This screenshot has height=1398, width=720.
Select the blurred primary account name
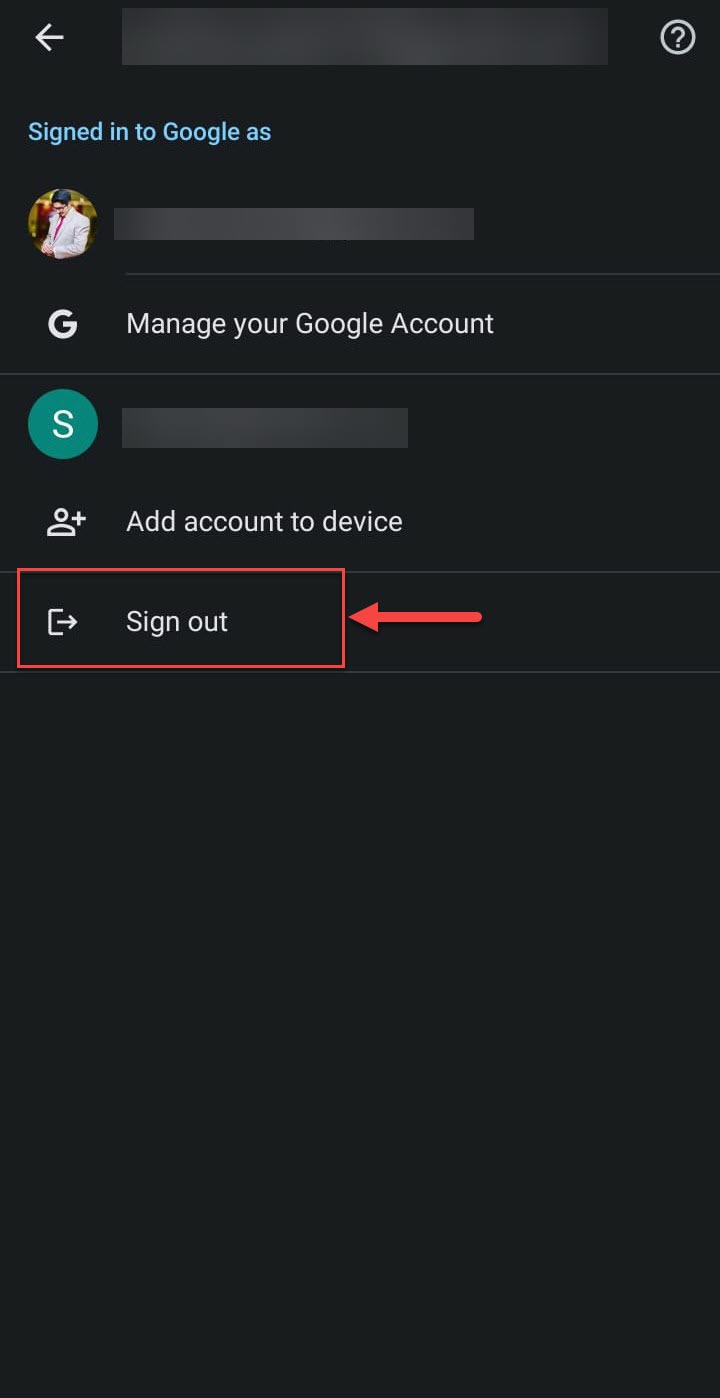(294, 224)
